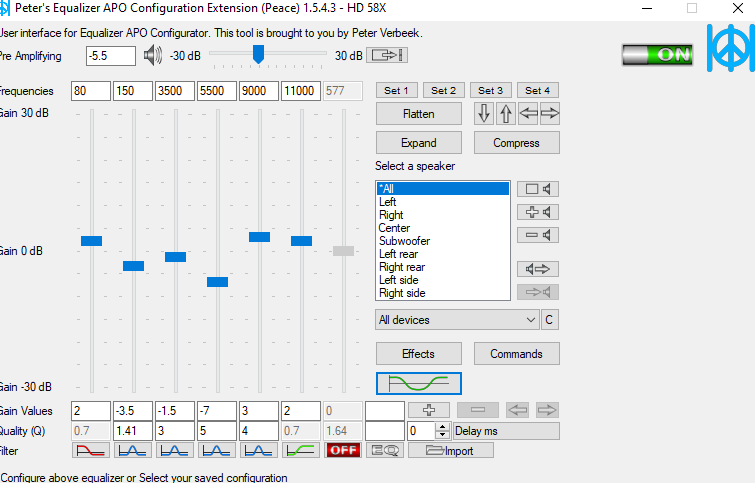The width and height of the screenshot is (755, 483).
Task: Click the Import button
Action: (450, 451)
